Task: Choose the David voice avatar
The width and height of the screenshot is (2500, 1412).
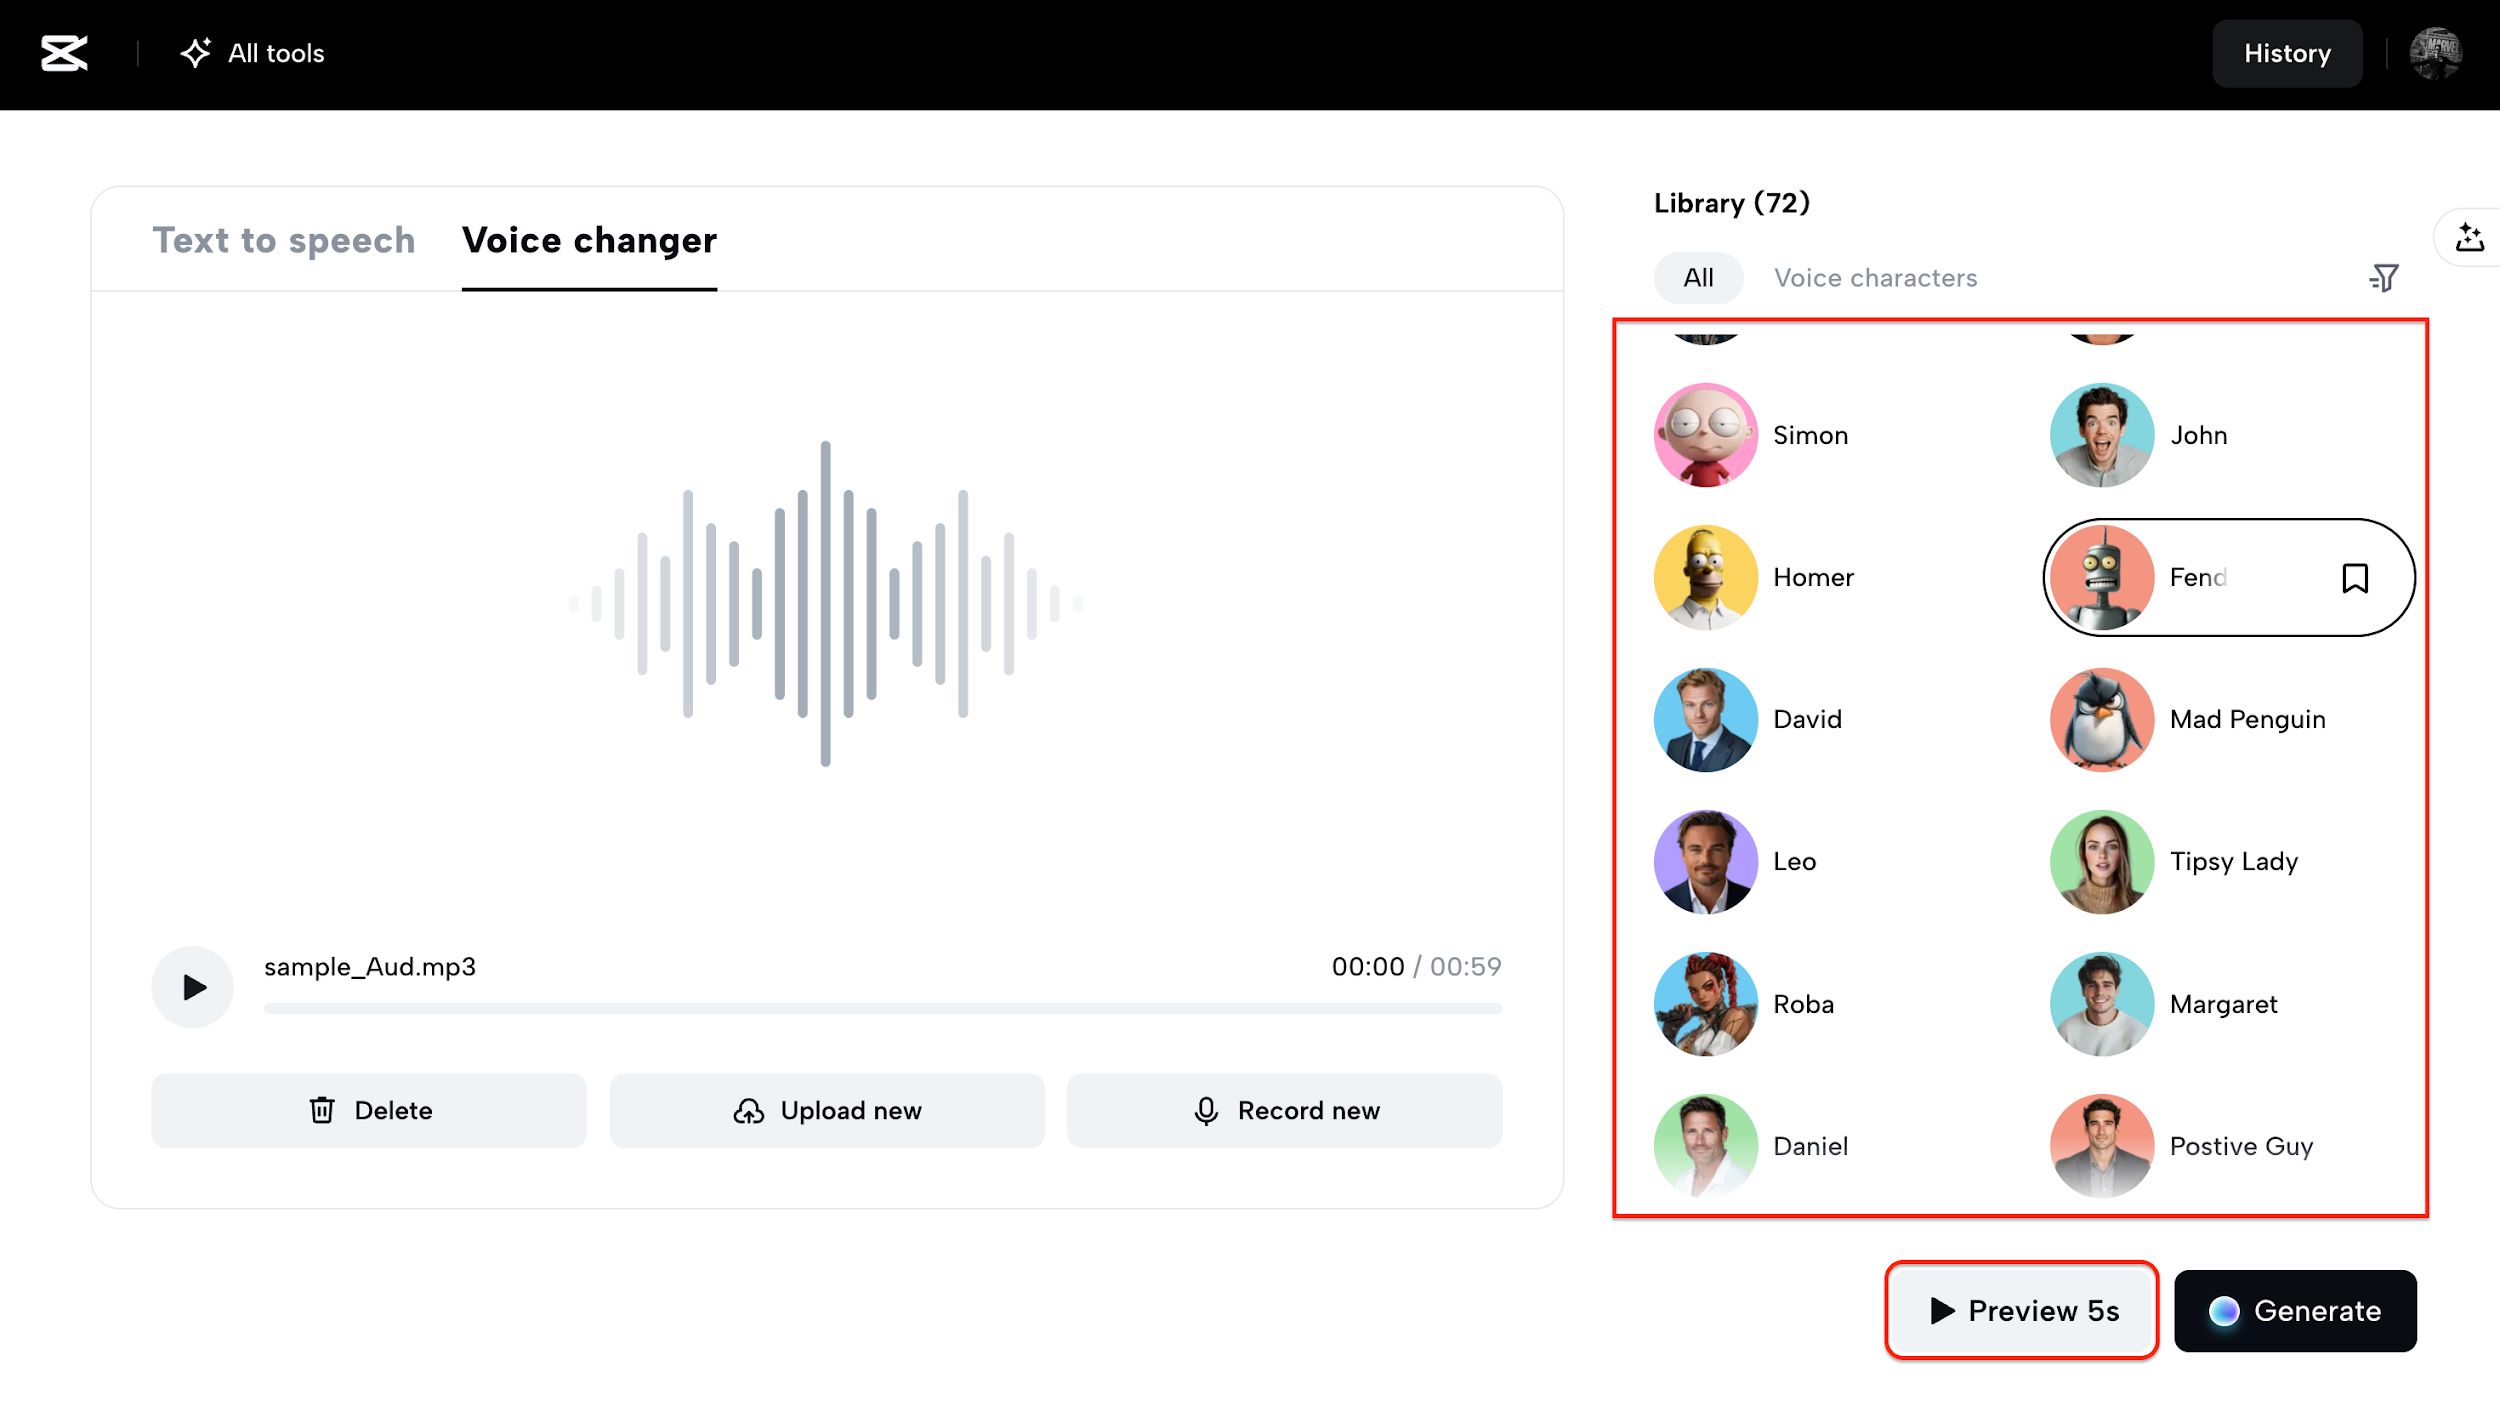Action: pos(1705,719)
